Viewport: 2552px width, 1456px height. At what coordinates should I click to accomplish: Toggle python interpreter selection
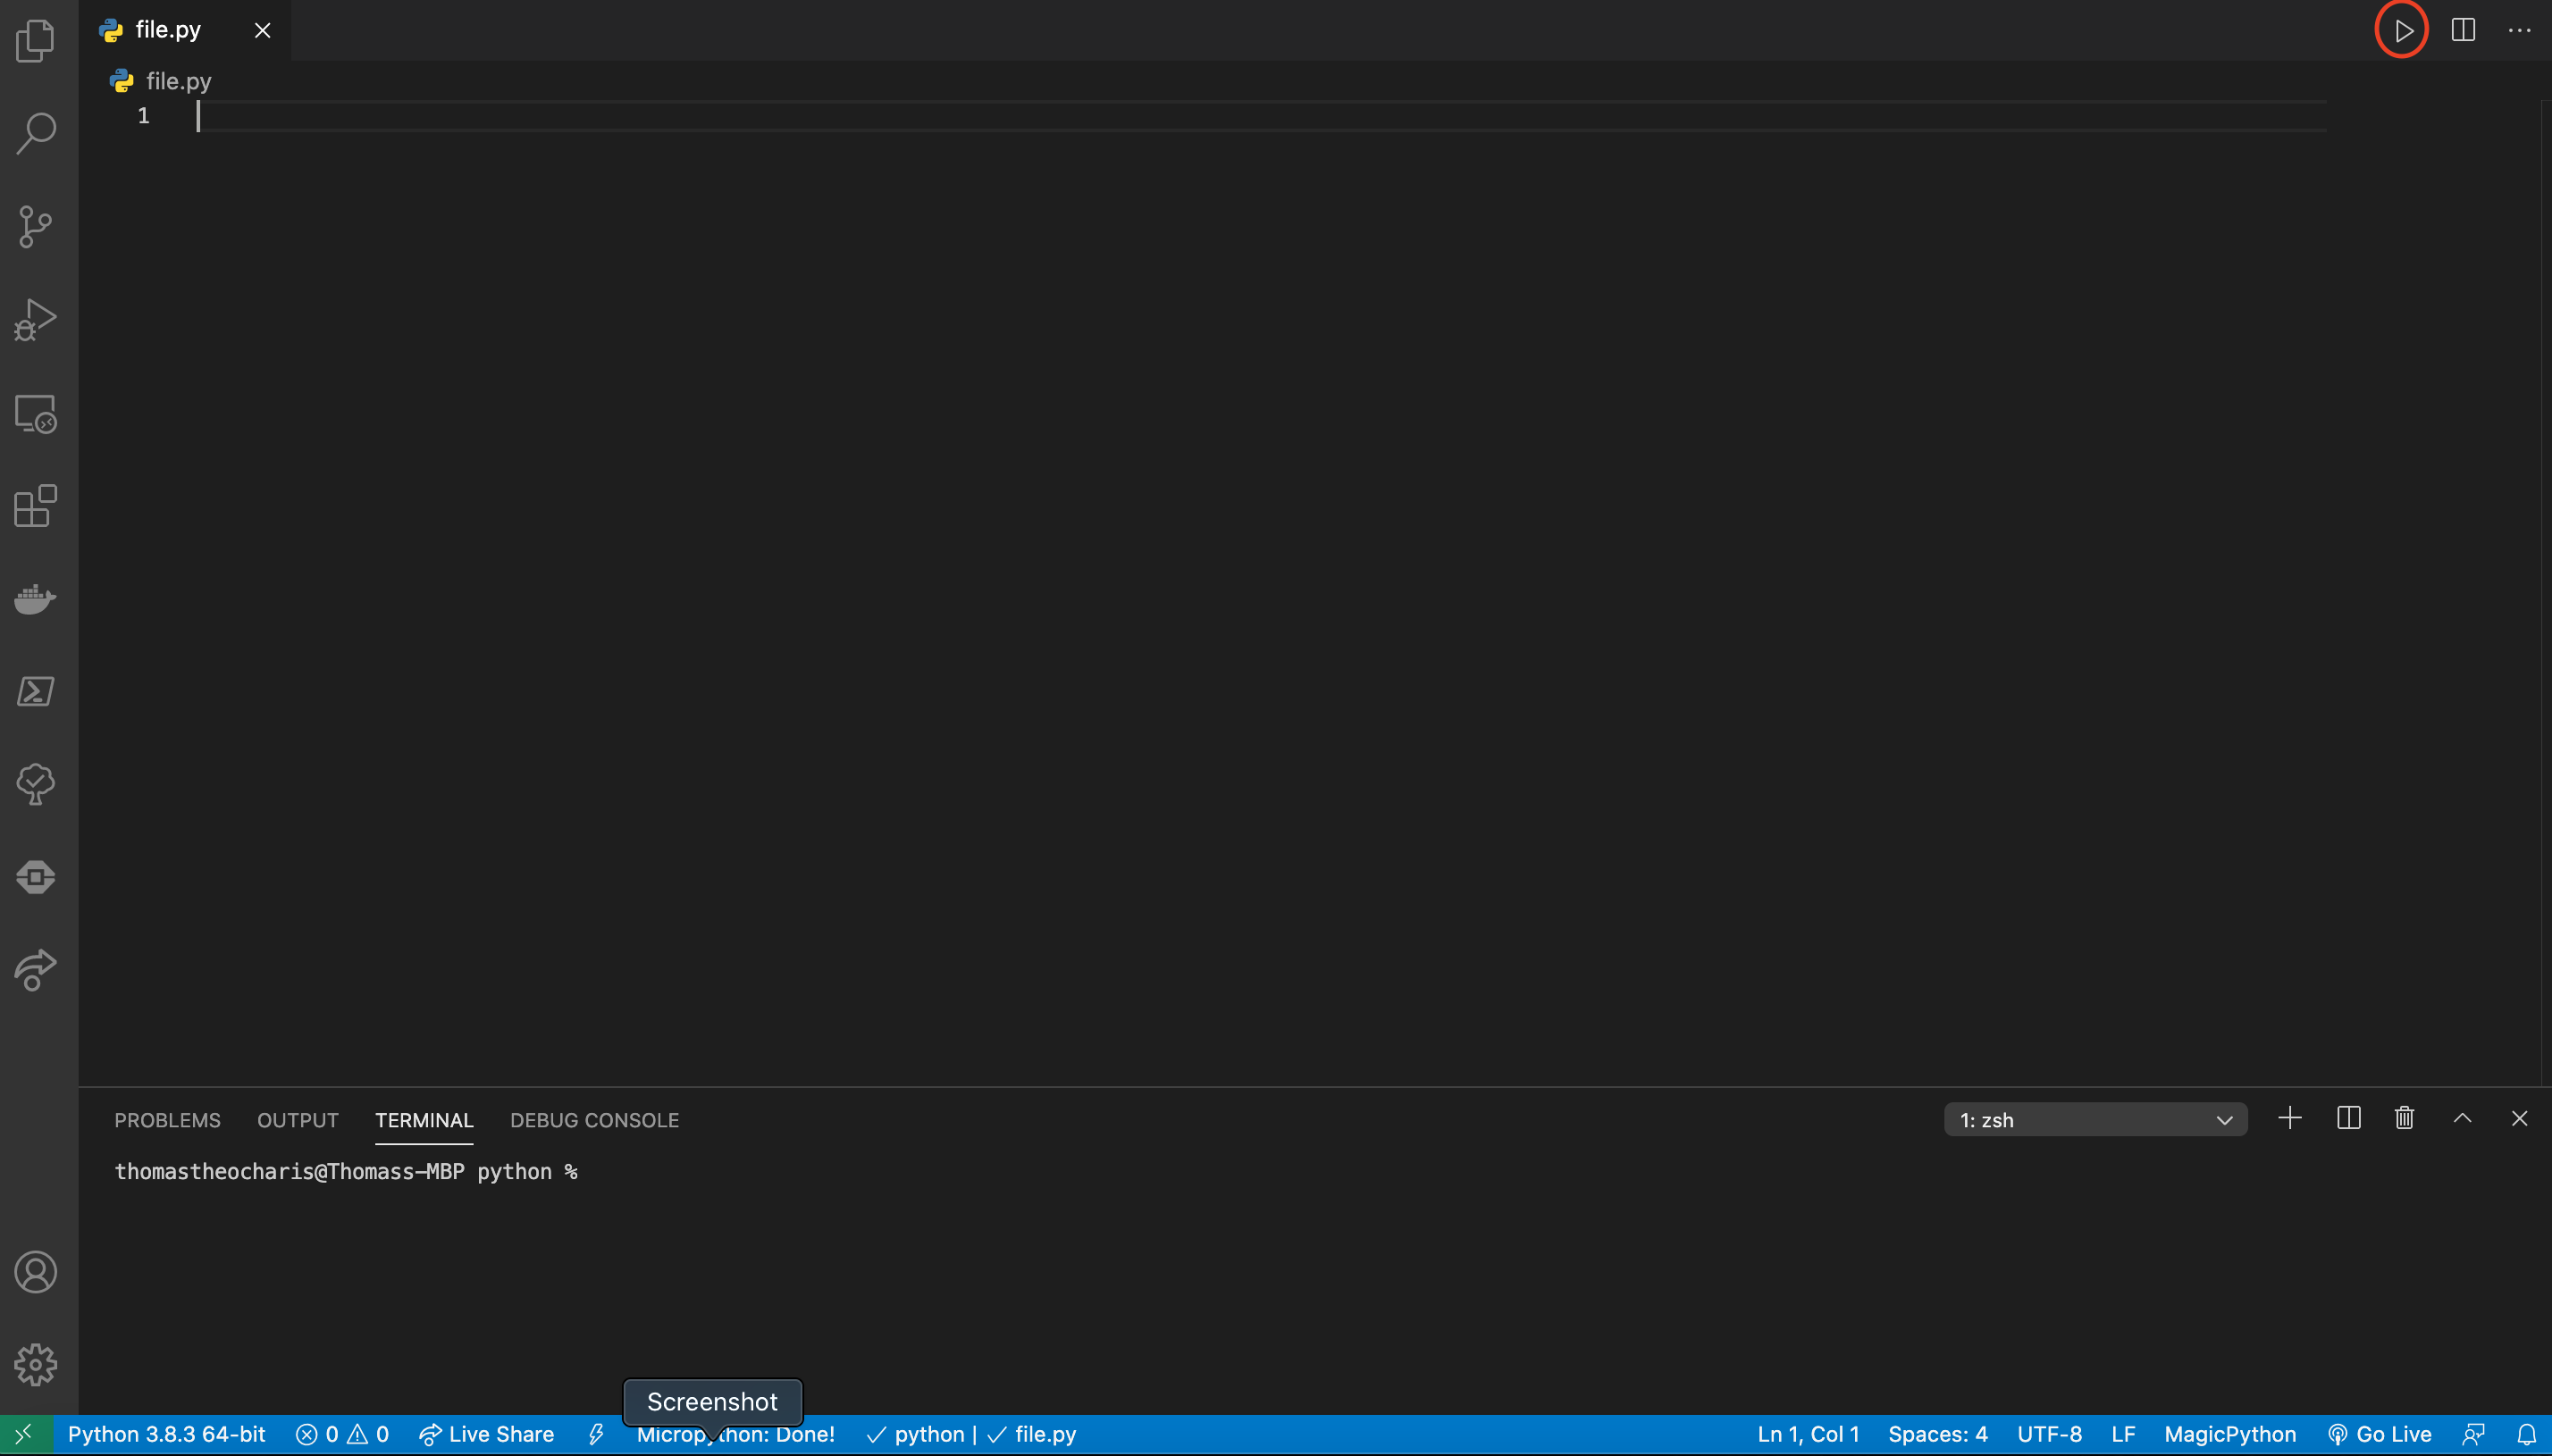tap(166, 1434)
